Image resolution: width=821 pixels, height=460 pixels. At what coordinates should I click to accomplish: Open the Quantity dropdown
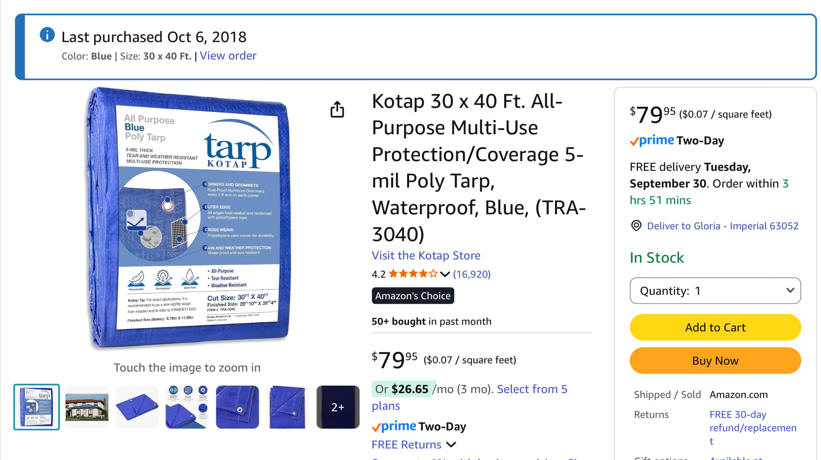point(715,291)
